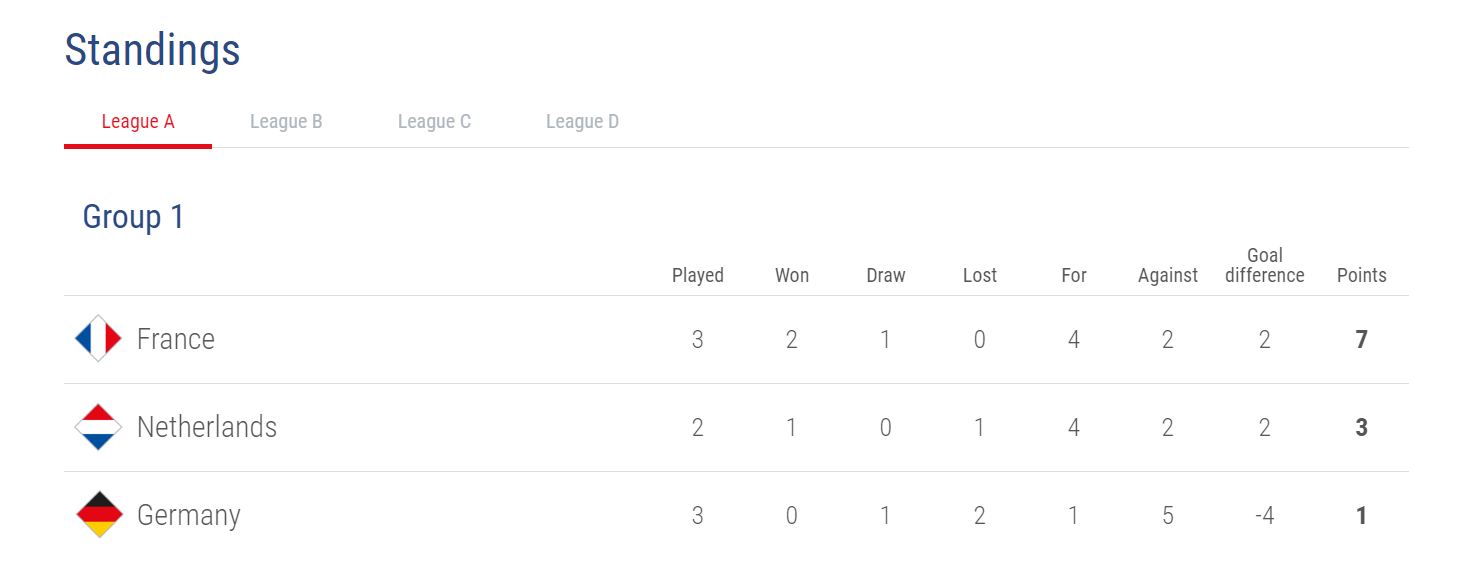Select the Group 1 heading
1472x562 pixels.
[133, 217]
